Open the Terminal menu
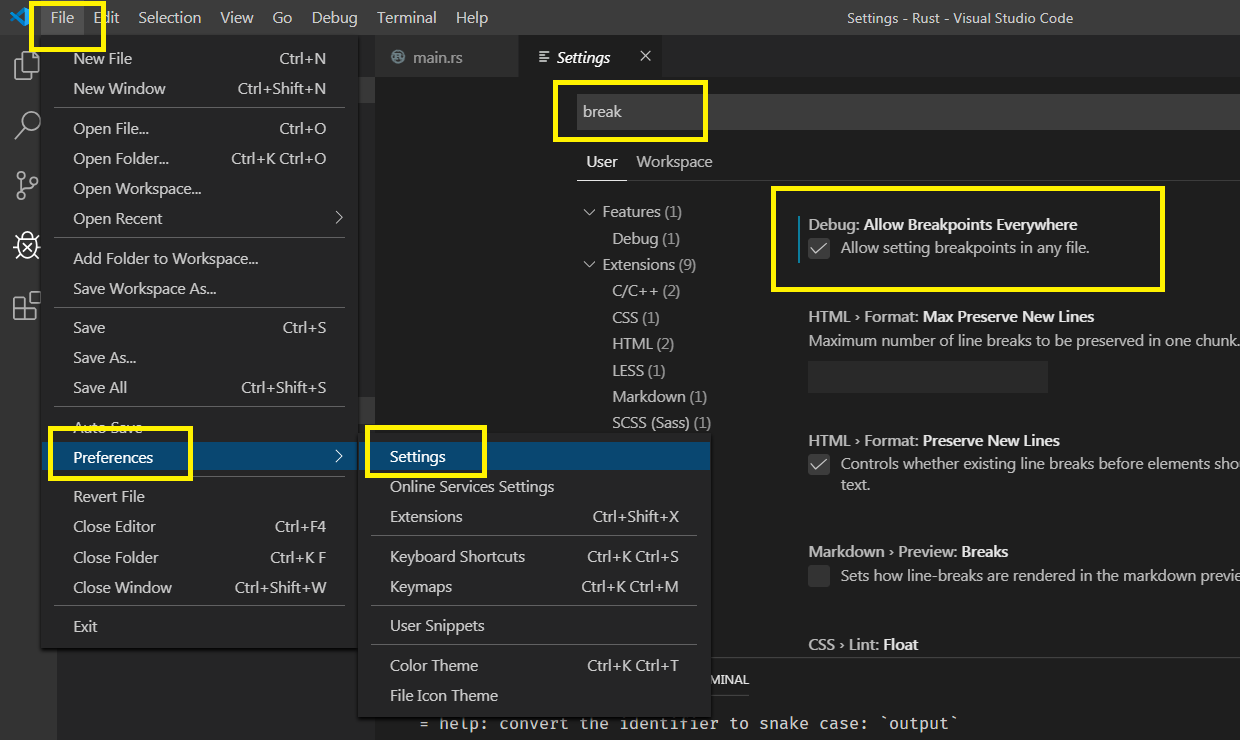1240x740 pixels. [x=407, y=17]
